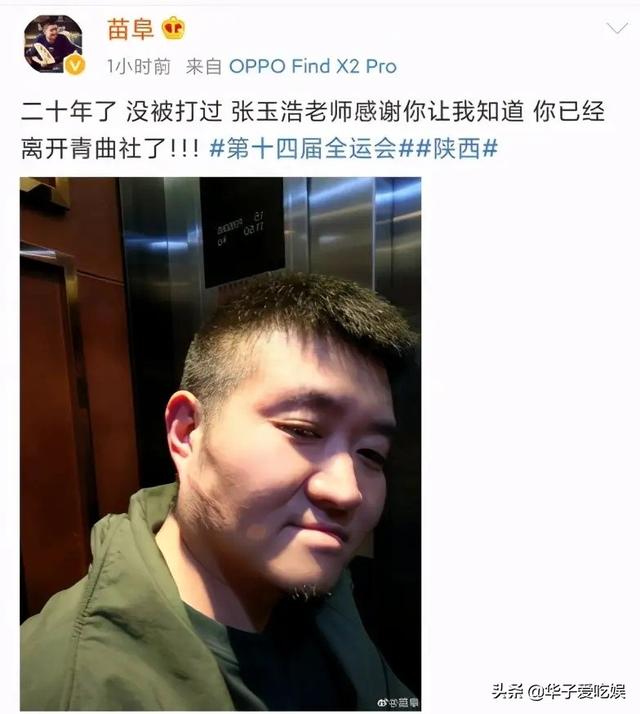This screenshot has height=714, width=640.
Task: Tap the 1小时前 post timestamp
Action: [139, 67]
